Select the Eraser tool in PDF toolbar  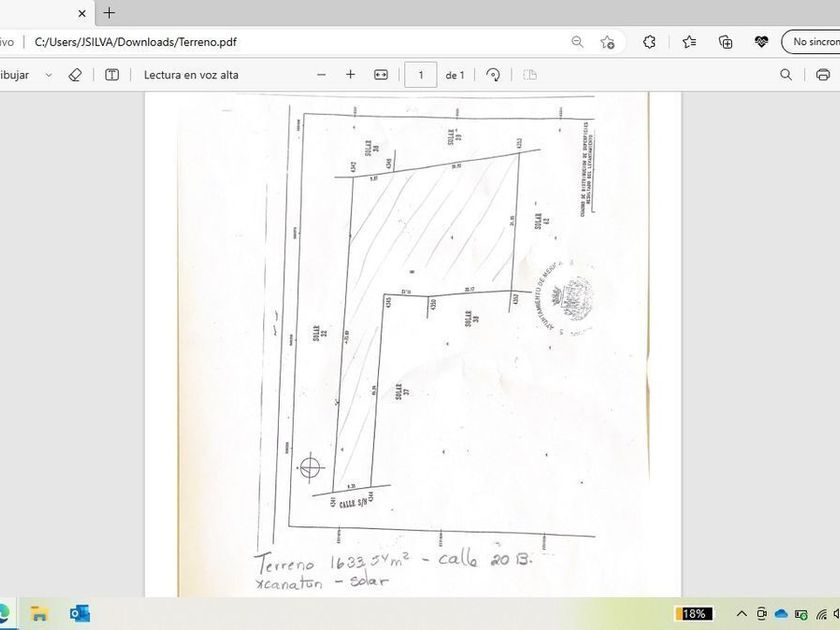76,75
